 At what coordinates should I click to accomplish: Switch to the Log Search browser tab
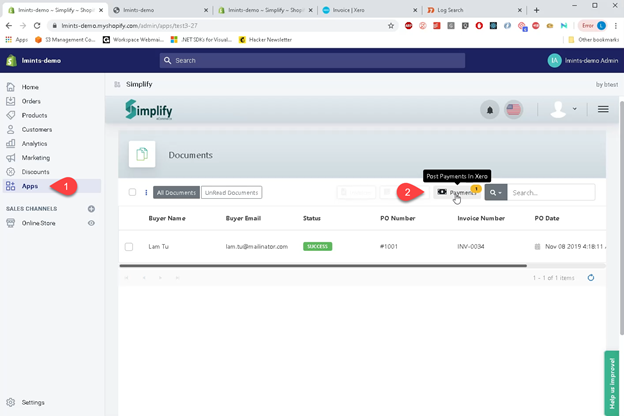[x=474, y=10]
